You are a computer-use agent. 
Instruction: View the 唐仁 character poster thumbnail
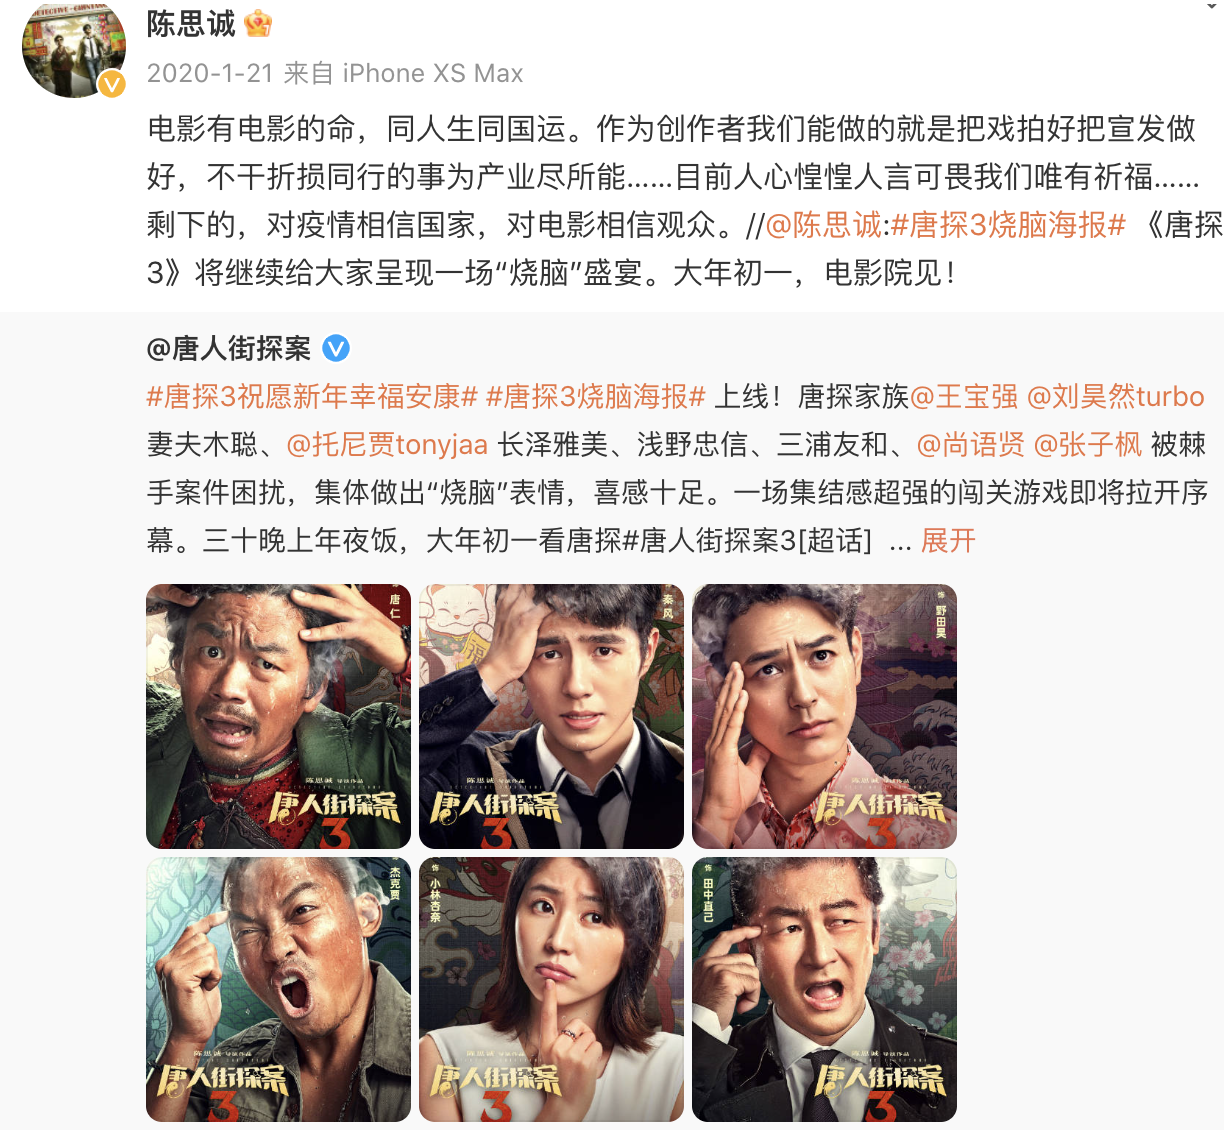(278, 716)
